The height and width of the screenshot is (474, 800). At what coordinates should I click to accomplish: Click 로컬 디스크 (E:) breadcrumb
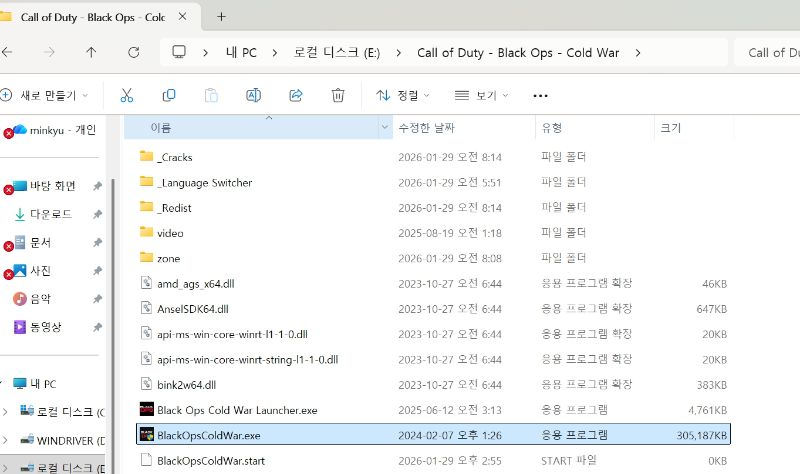[x=335, y=53]
